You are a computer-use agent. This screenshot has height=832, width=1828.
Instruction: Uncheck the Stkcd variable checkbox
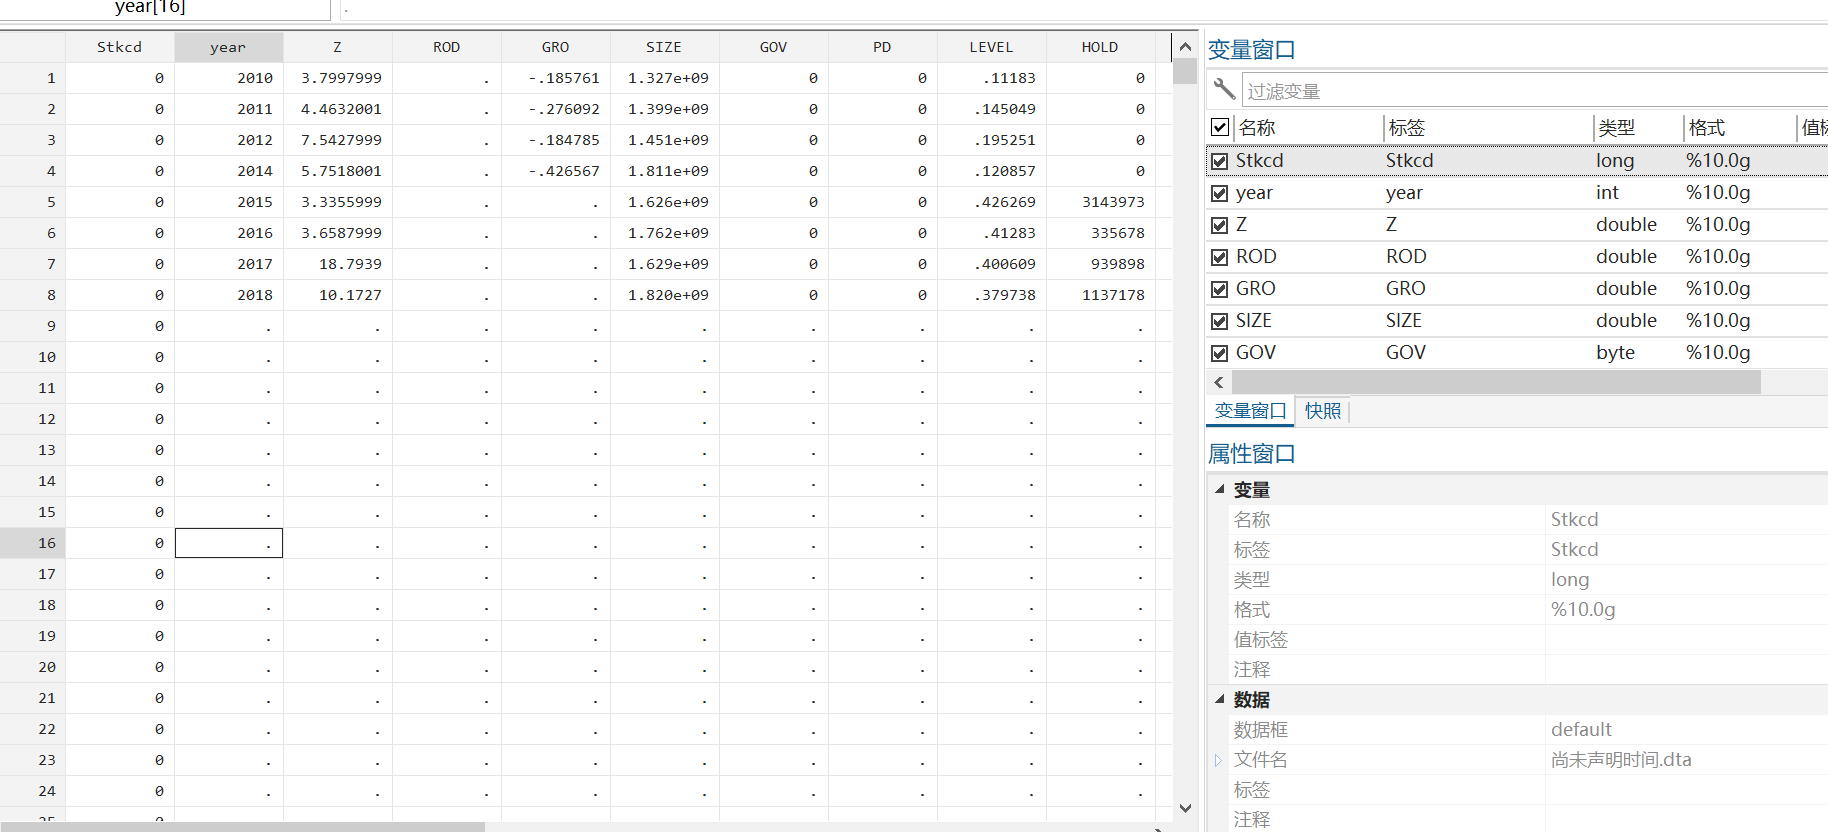coord(1219,161)
